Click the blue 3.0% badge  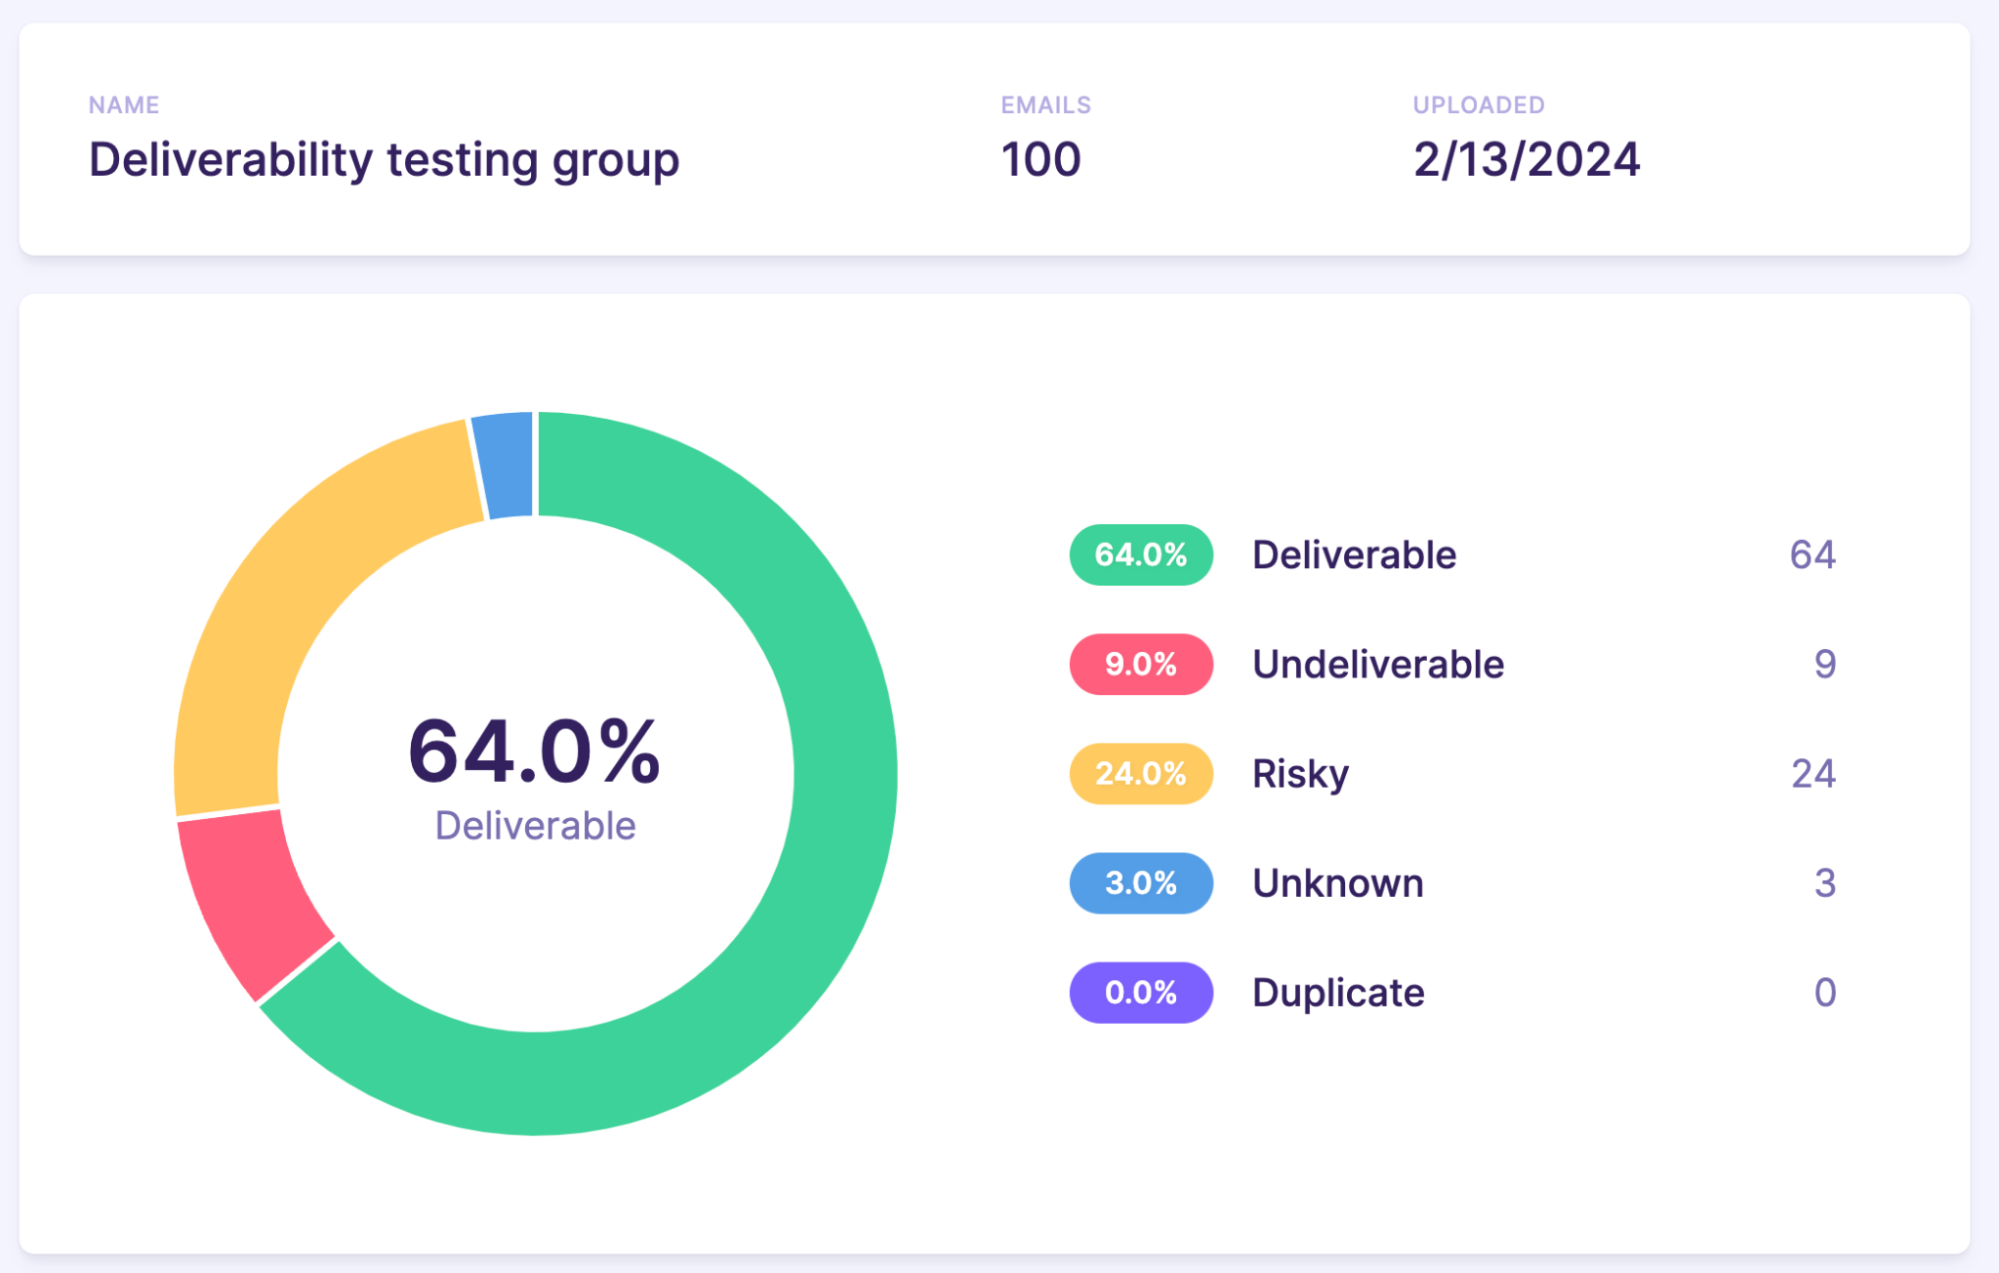pos(1141,883)
